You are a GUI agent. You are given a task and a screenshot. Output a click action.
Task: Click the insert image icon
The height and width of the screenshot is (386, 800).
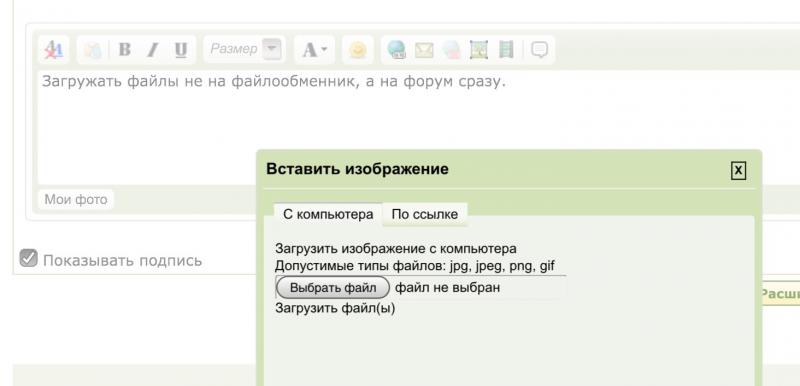pos(479,50)
